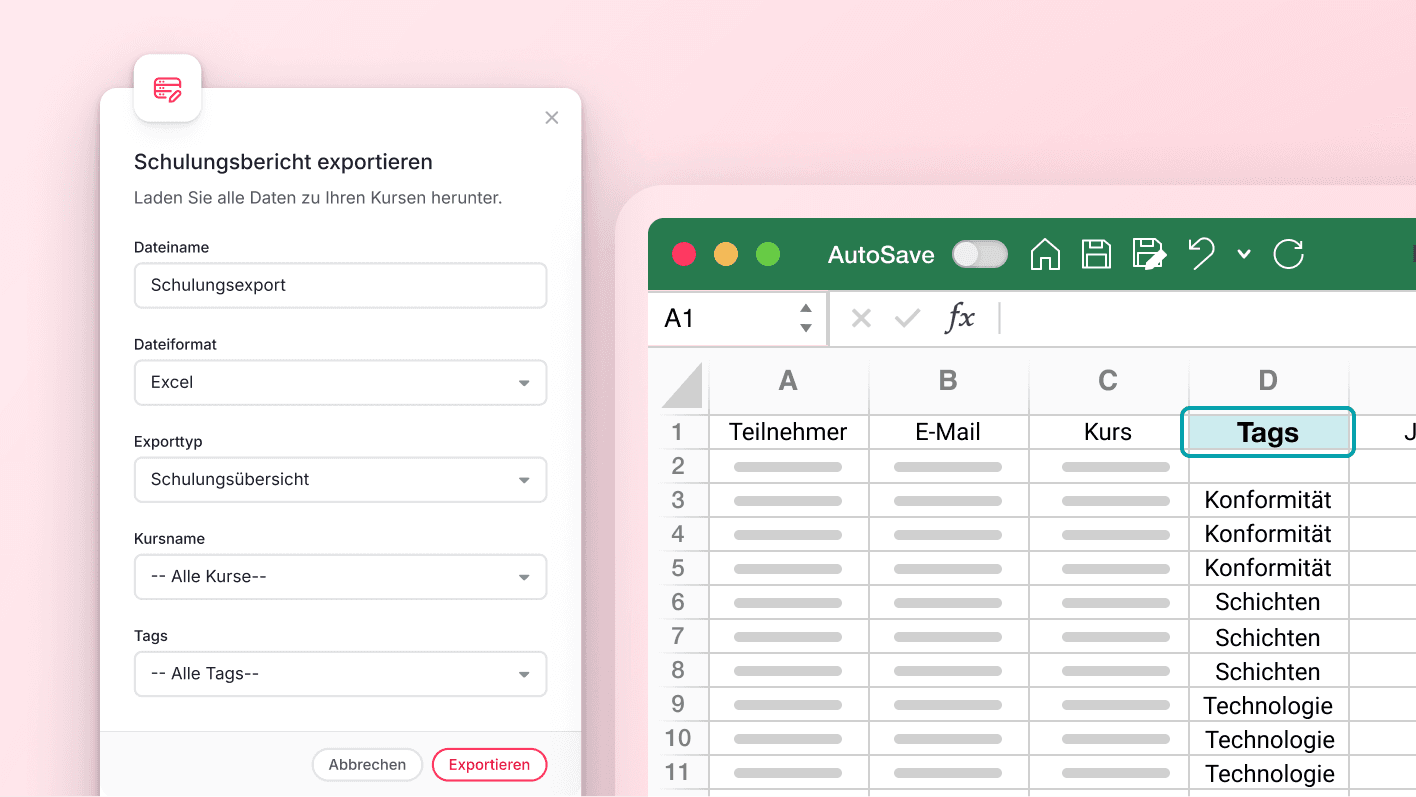
Task: Select row 2 header number
Action: point(677,466)
